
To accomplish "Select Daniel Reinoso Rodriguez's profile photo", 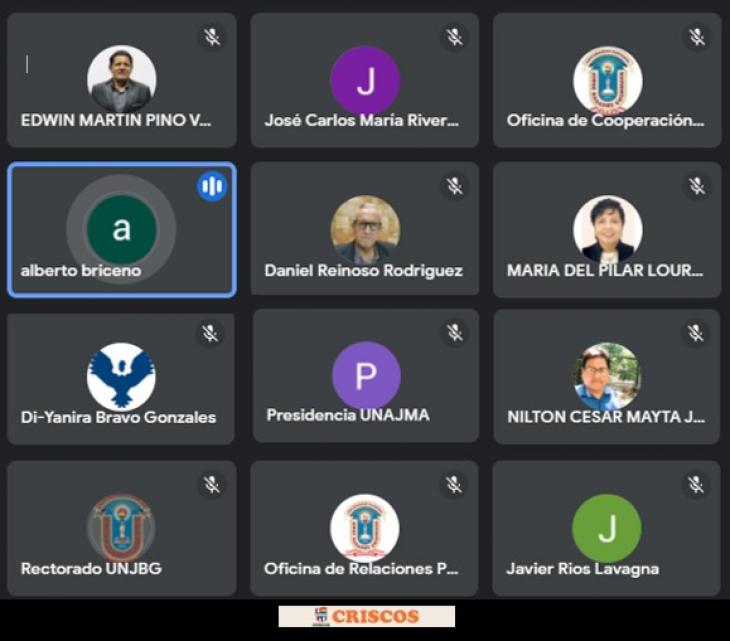I will click(x=365, y=229).
